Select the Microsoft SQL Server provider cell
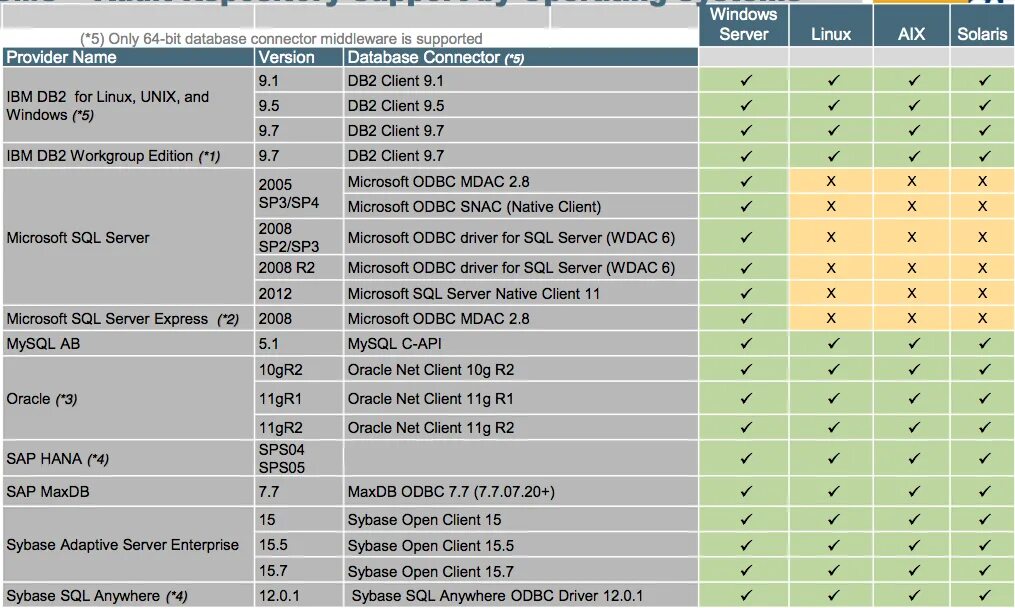This screenshot has width=1015, height=608. pyautogui.click(x=128, y=238)
